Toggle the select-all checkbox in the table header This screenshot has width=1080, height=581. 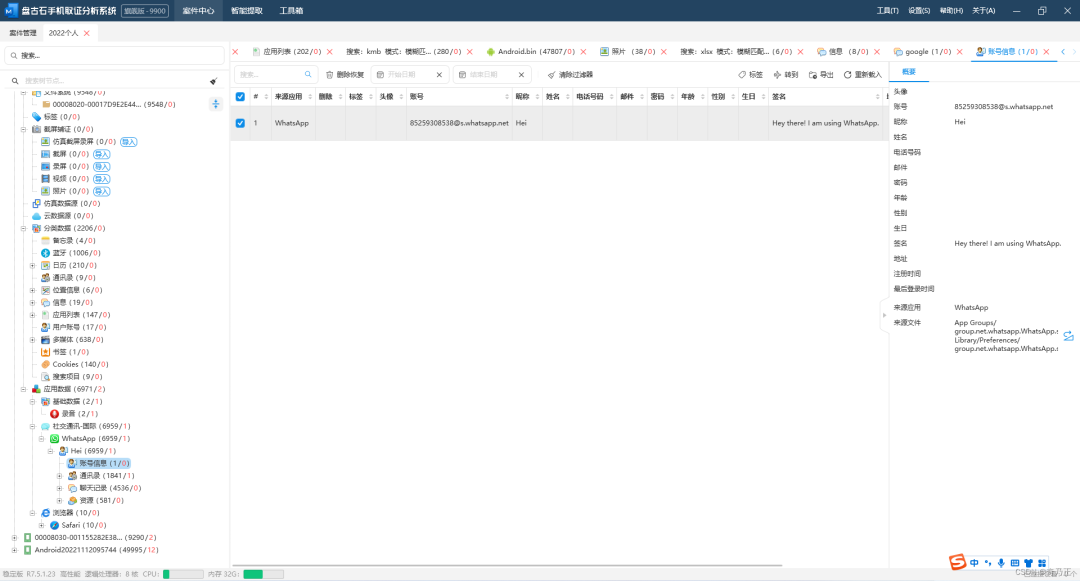[x=240, y=96]
